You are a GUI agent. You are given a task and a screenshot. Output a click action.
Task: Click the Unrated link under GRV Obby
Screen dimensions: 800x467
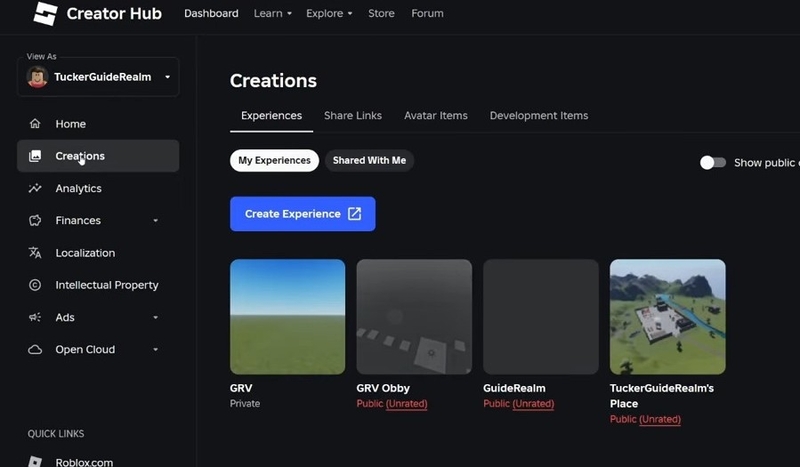[x=407, y=404]
